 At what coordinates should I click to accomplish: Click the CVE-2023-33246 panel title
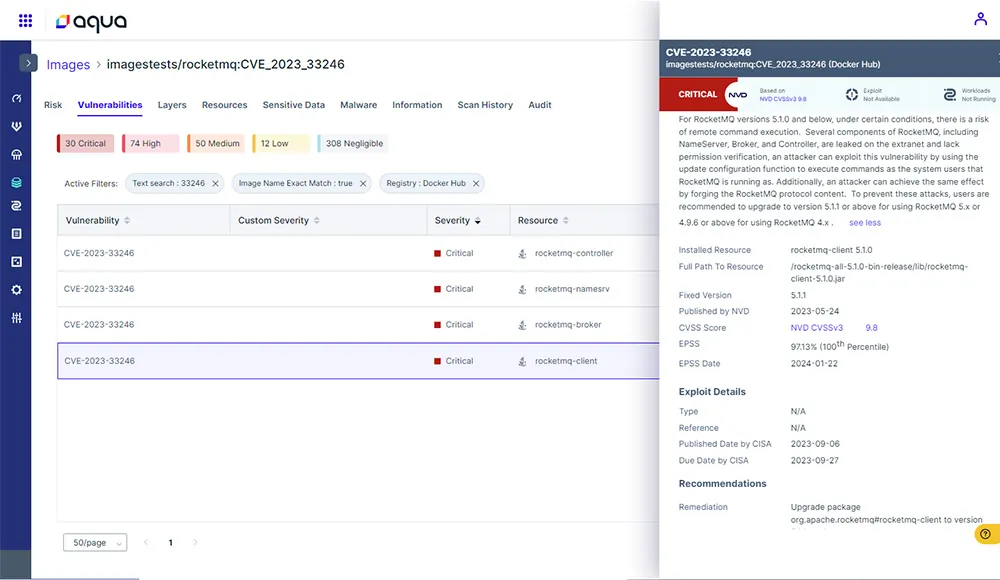coord(708,52)
